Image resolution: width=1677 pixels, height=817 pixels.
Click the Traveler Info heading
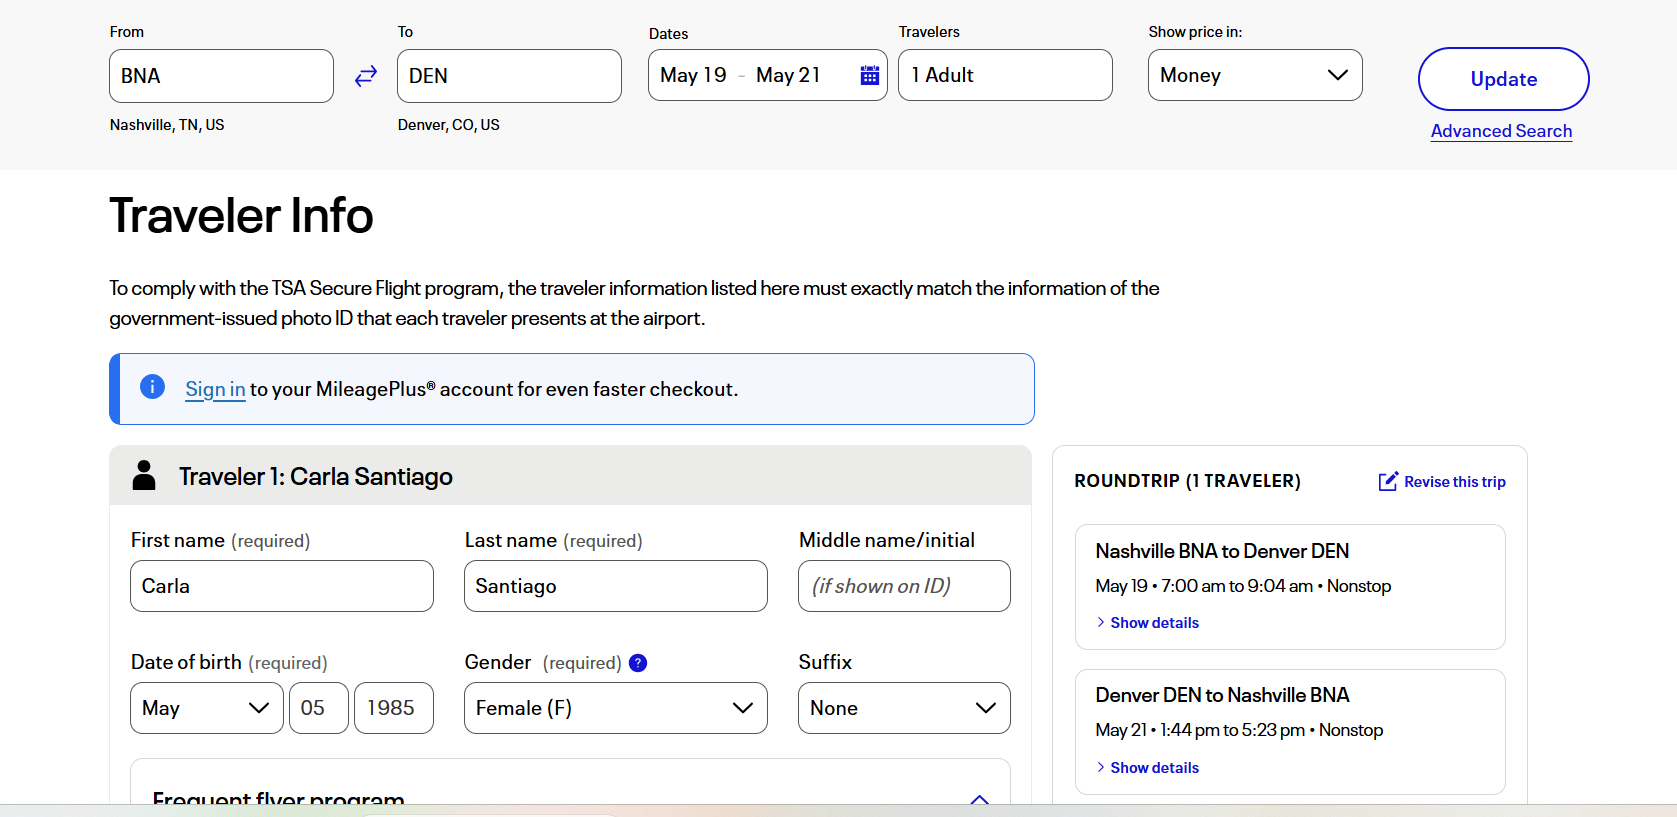[x=241, y=216]
